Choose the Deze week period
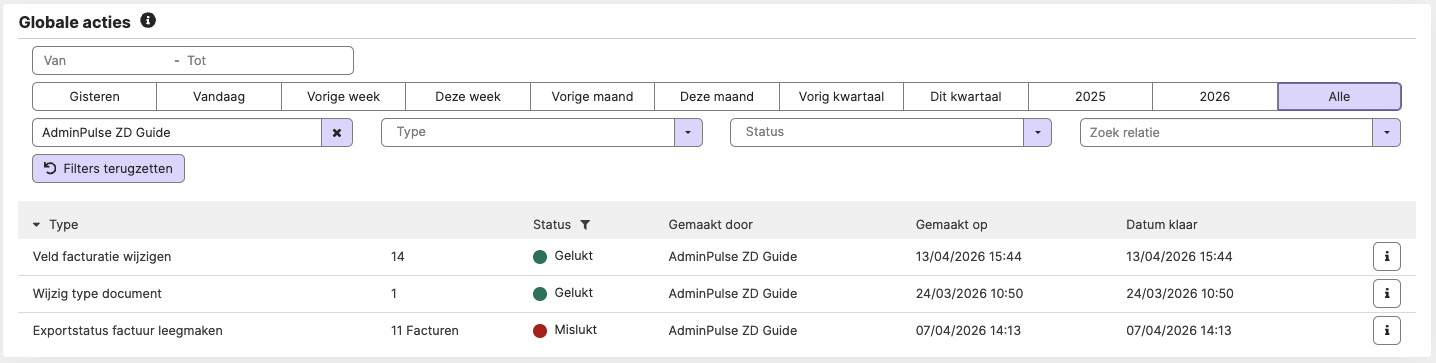Image resolution: width=1436 pixels, height=363 pixels. coord(468,96)
